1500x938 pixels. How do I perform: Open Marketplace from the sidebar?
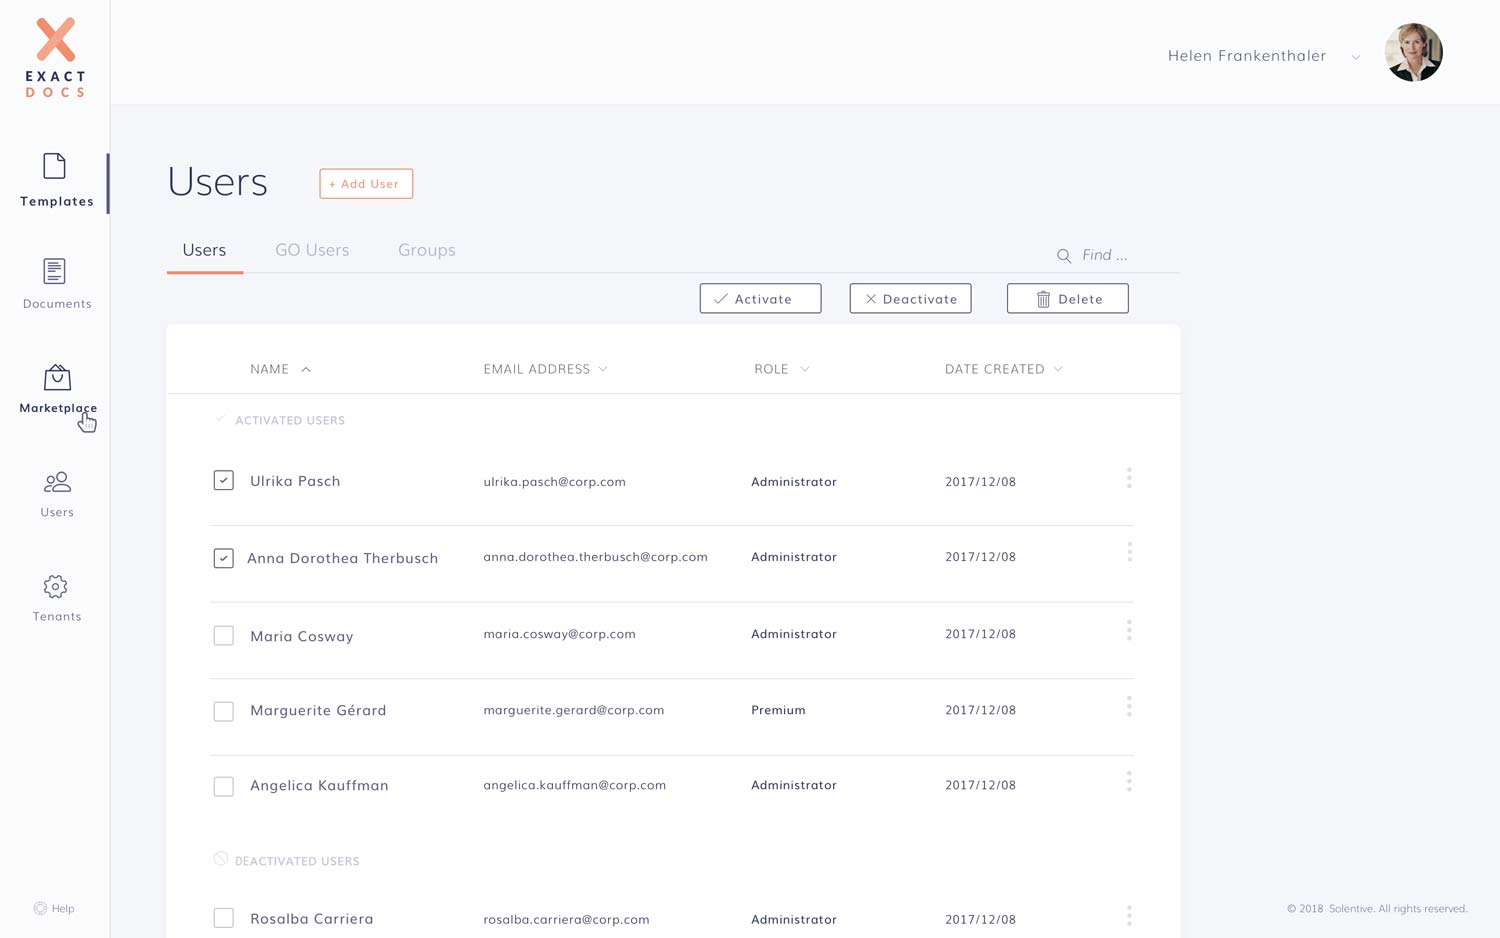(57, 389)
